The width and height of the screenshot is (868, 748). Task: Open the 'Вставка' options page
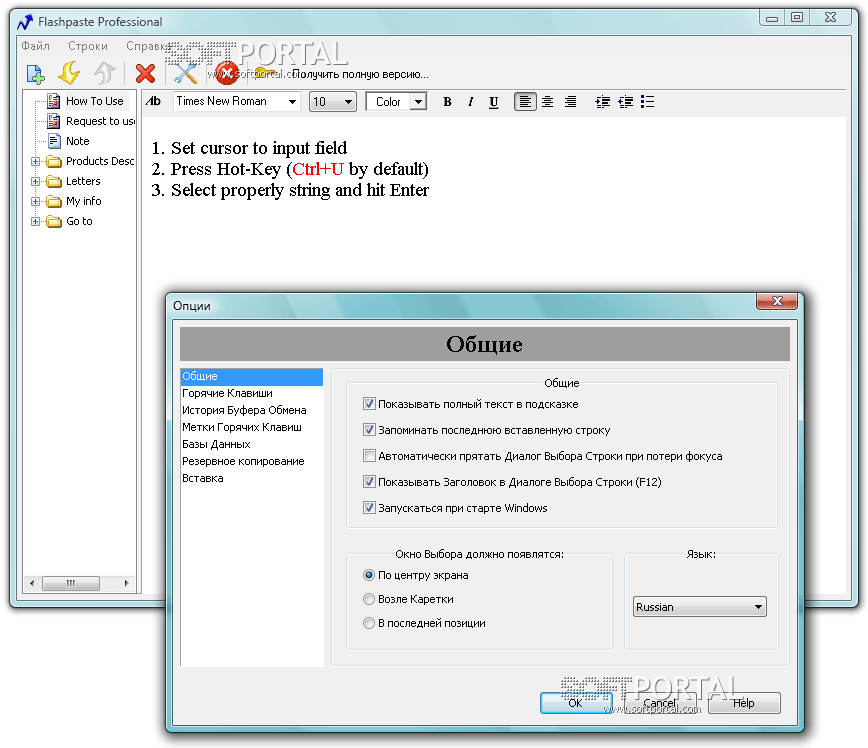[x=203, y=478]
